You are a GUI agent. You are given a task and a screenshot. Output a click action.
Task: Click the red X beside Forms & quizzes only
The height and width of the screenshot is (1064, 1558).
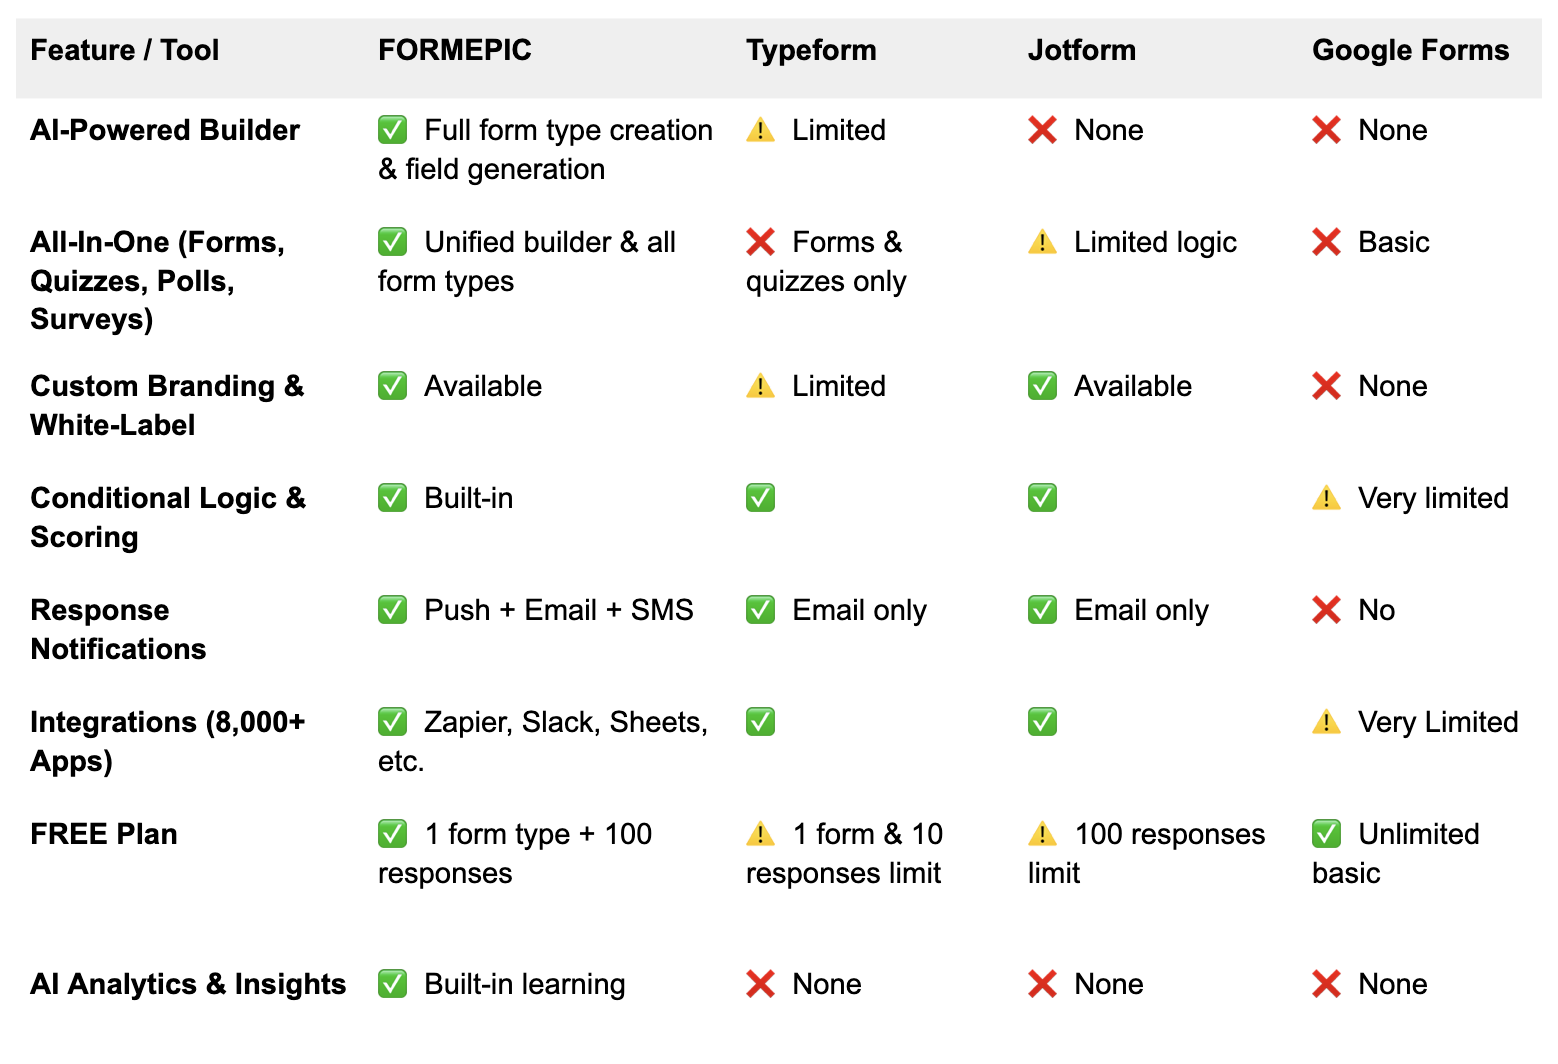click(x=760, y=242)
